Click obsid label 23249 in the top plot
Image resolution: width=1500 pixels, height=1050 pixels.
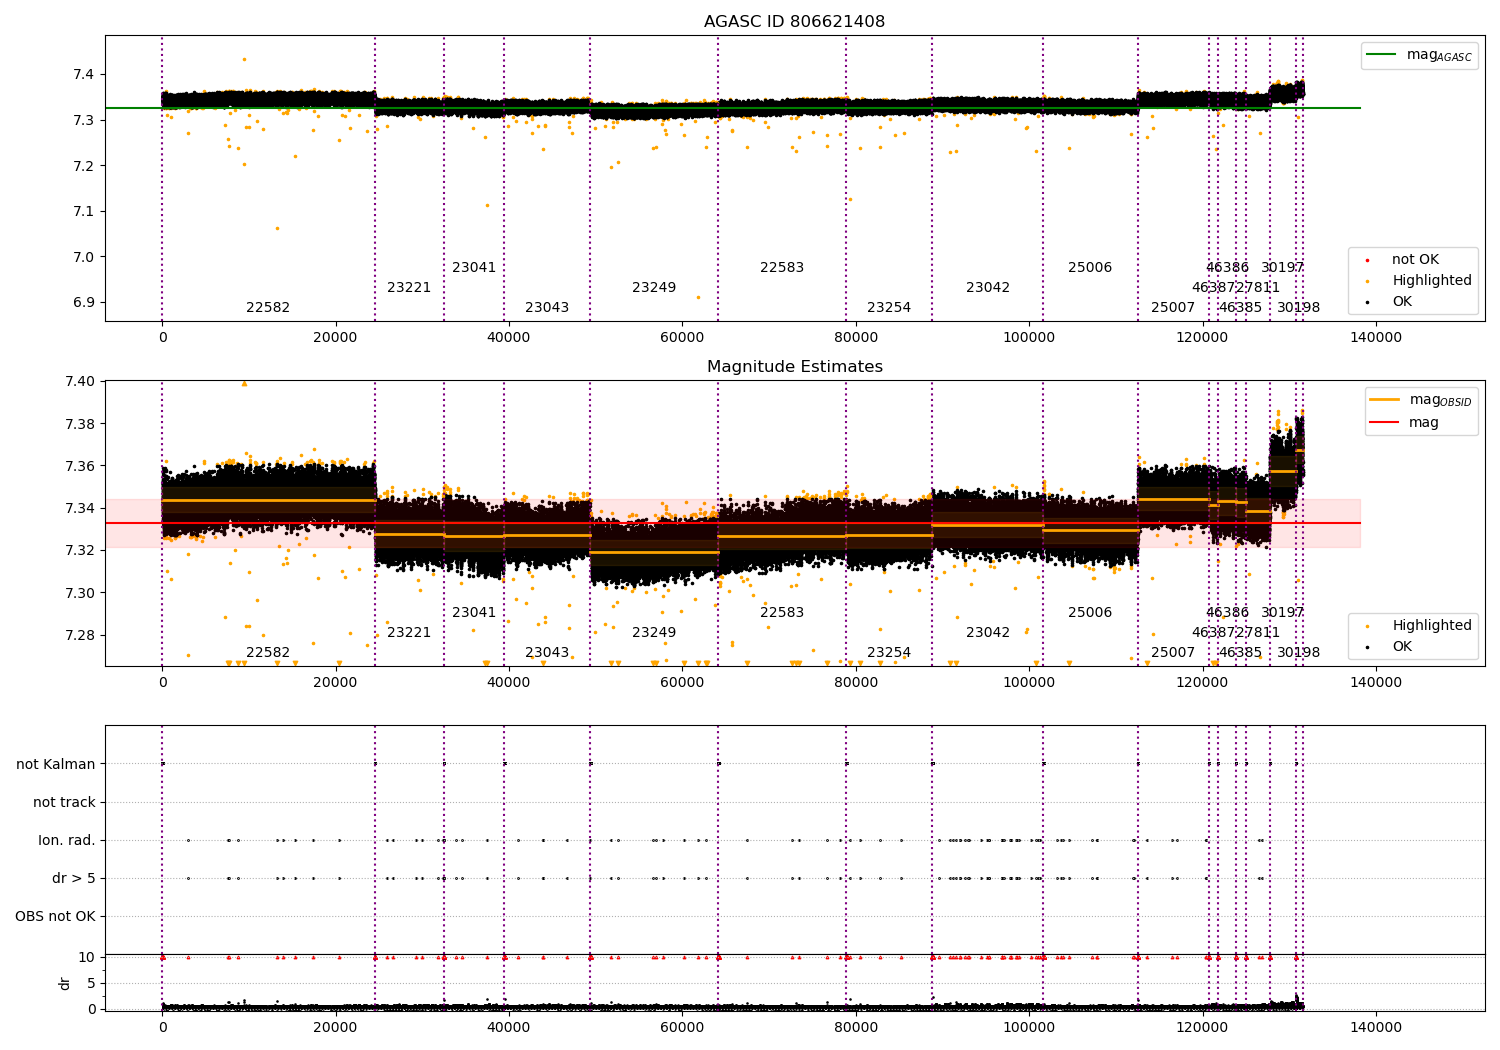[x=654, y=288]
